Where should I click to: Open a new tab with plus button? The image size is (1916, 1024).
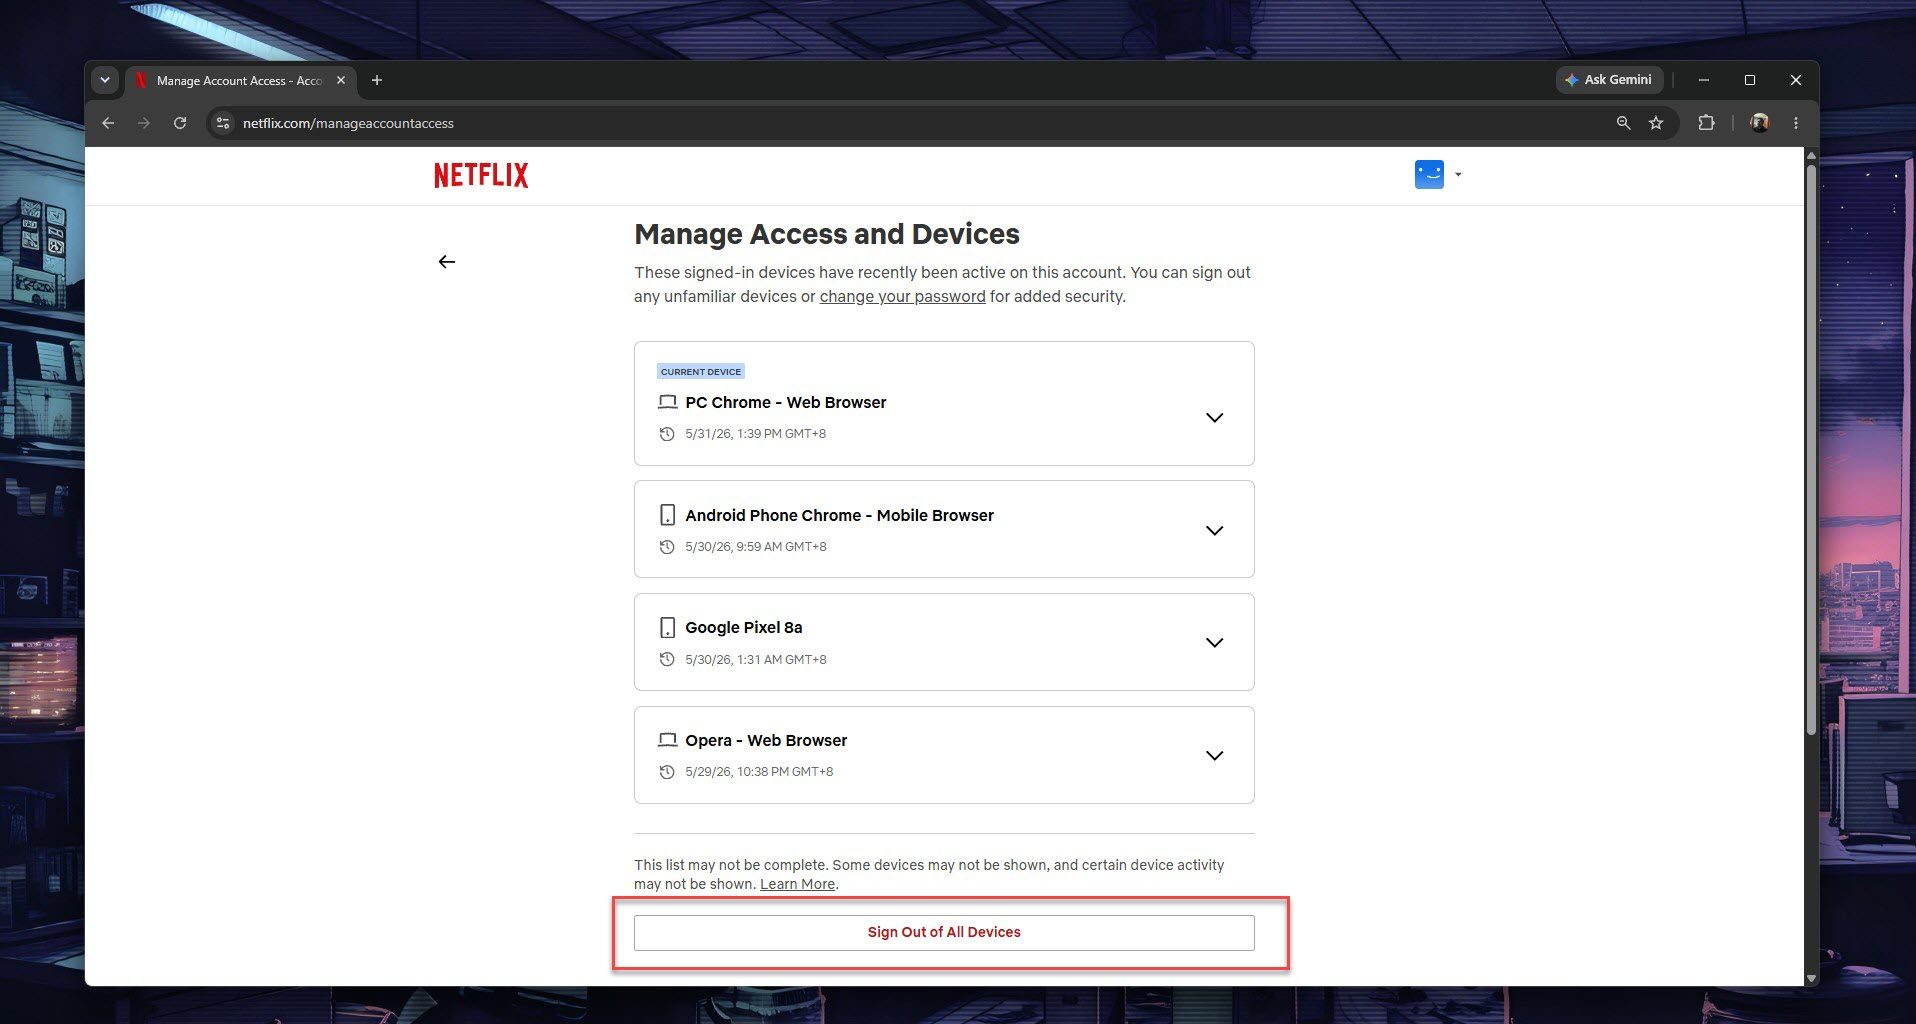pos(377,80)
